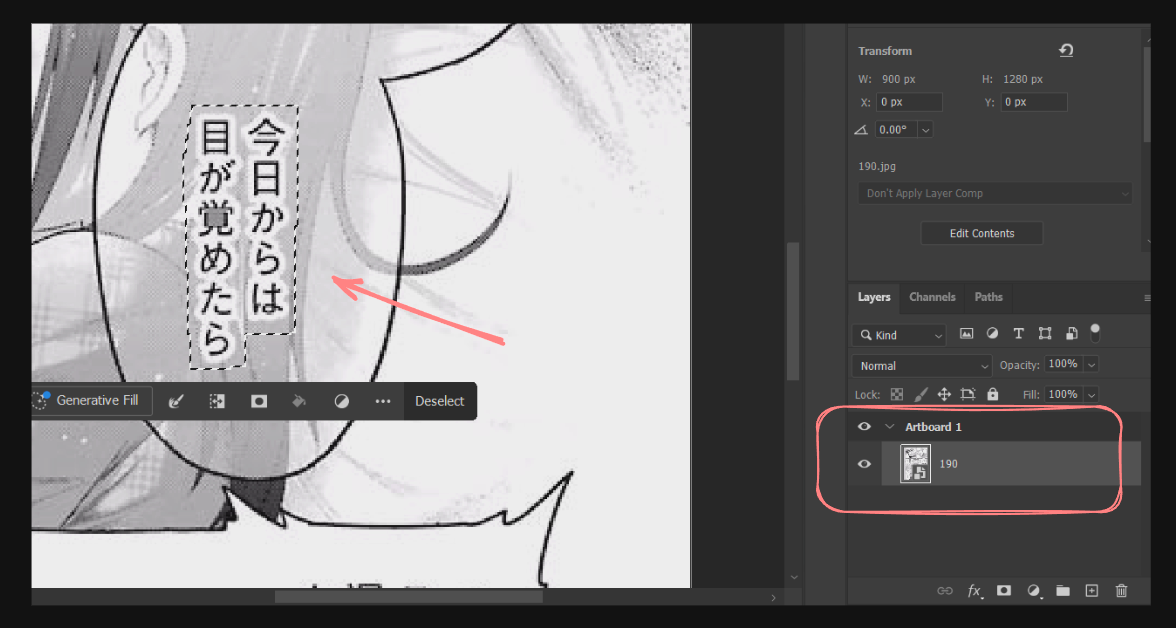The image size is (1176, 628).
Task: Create new fill or adjustment layer icon
Action: click(1034, 591)
